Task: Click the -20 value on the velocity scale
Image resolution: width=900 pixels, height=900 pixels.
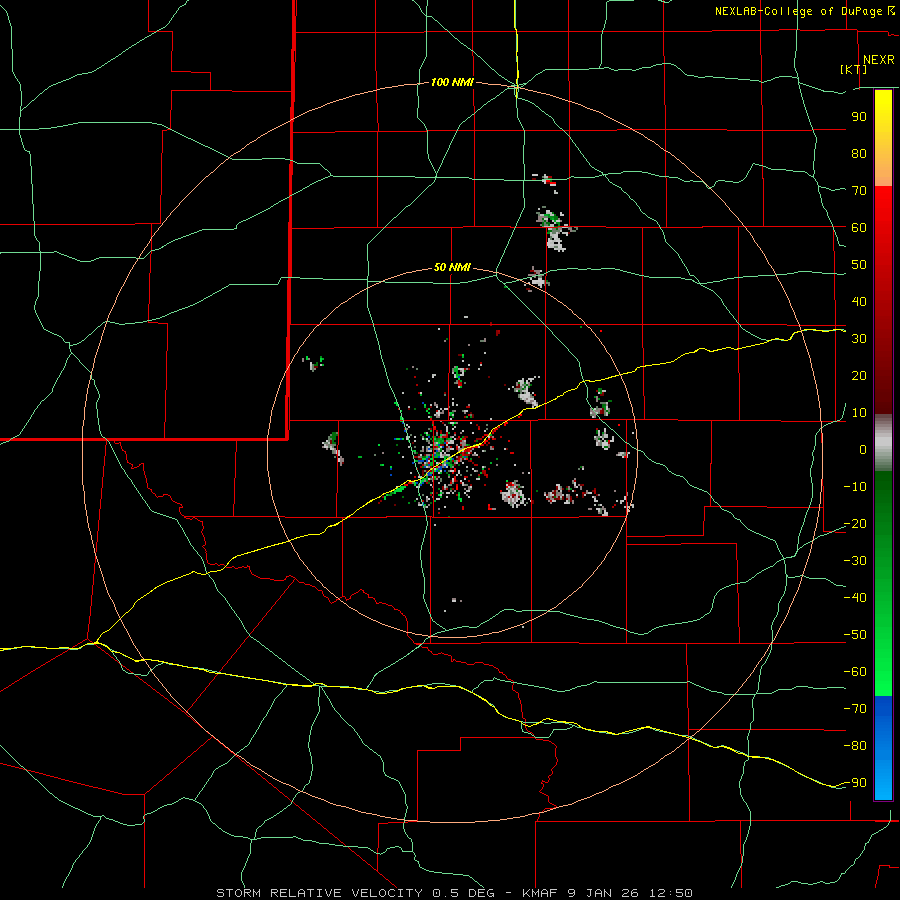Action: (855, 523)
